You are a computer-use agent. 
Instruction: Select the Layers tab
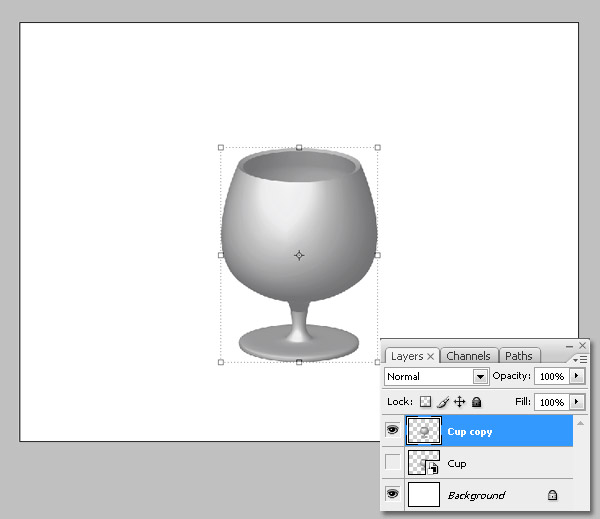(407, 356)
